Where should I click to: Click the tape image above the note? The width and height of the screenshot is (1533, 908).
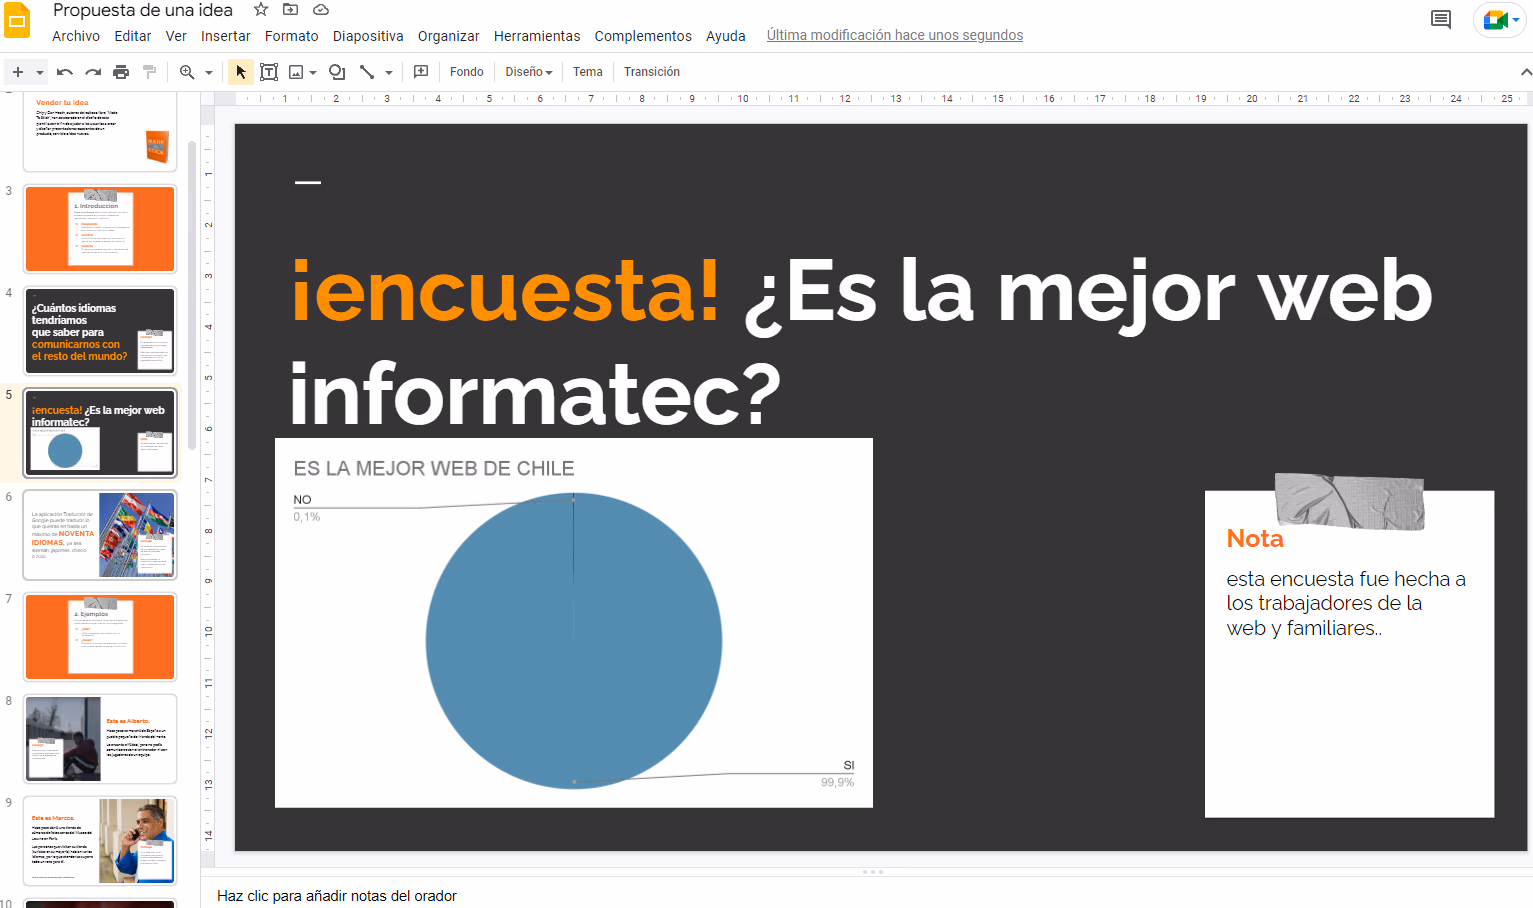(1350, 501)
